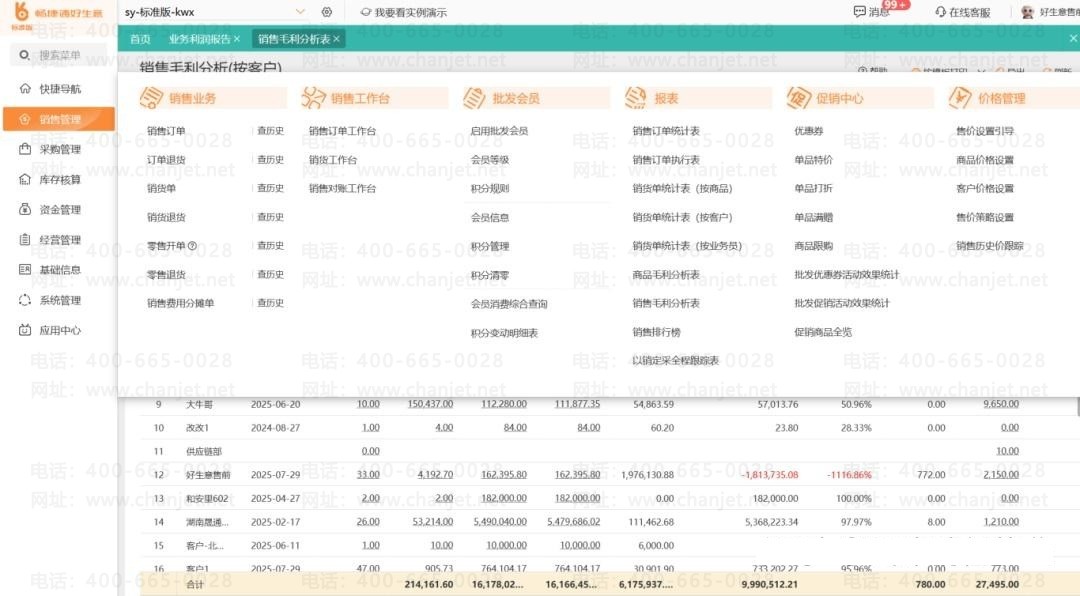Click the settings gear next to the account name

(327, 12)
